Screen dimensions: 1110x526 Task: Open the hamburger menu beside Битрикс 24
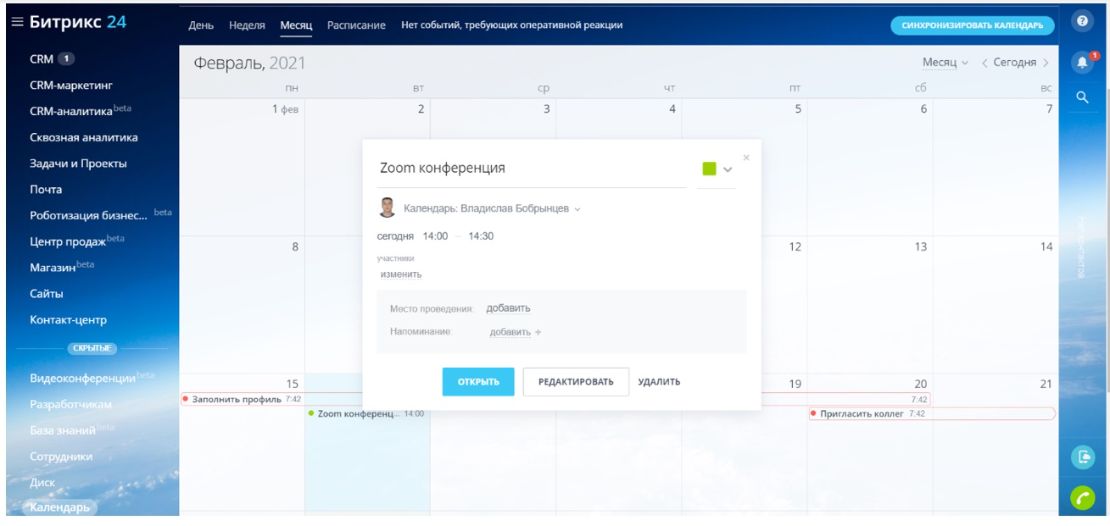pos(17,22)
